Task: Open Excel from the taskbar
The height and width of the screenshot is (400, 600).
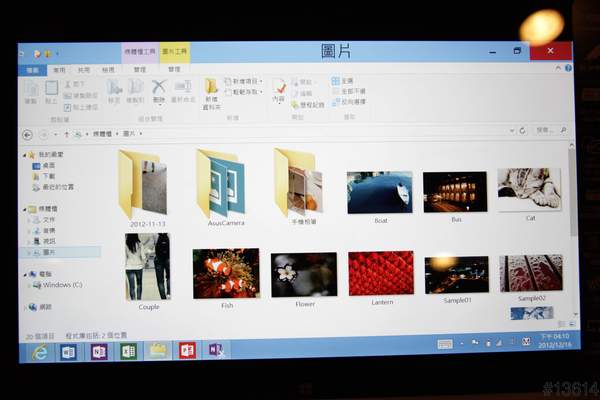Action: (x=129, y=351)
